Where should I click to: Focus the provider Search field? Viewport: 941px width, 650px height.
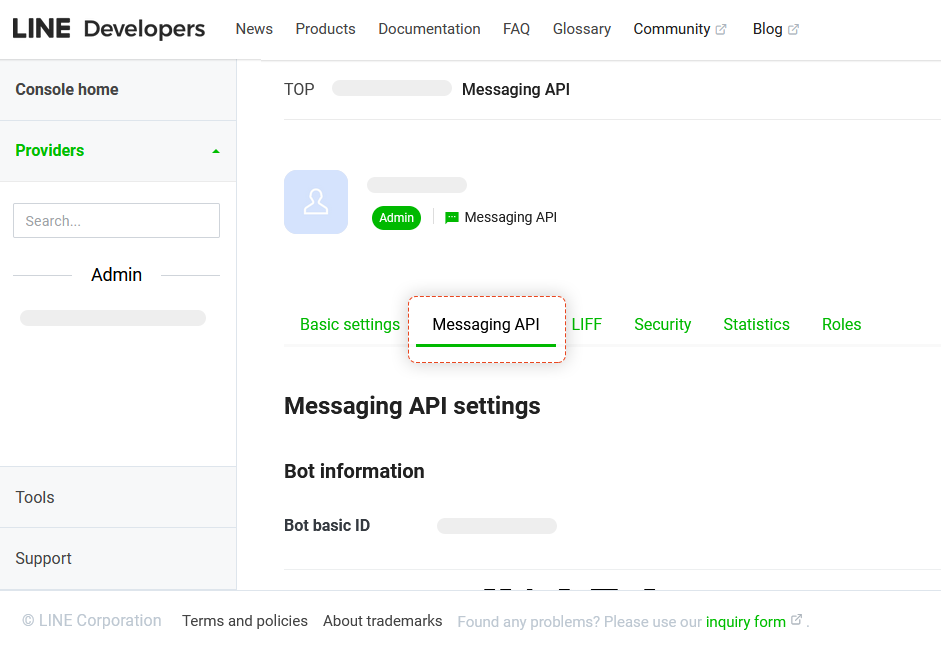coord(116,220)
